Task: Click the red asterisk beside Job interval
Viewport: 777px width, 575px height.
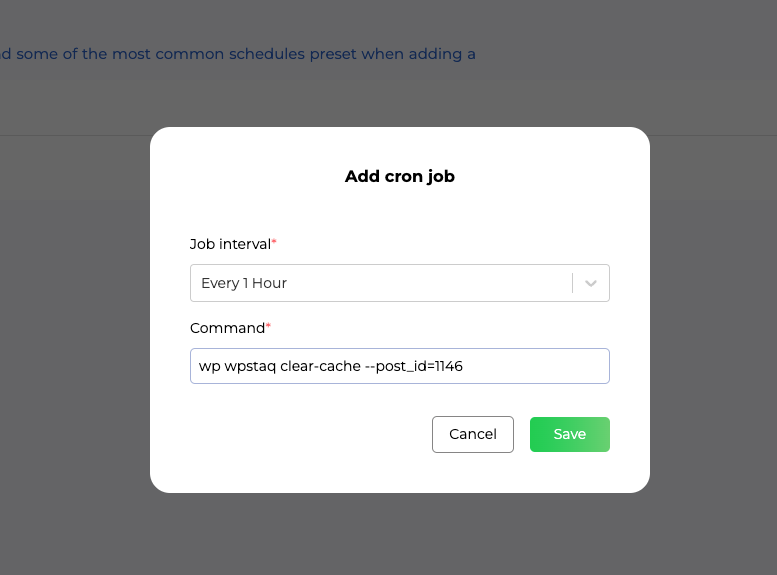Action: [274, 243]
